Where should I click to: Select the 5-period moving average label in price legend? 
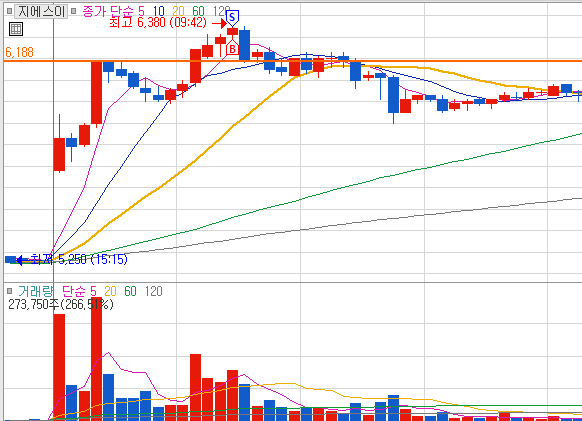[x=141, y=12]
